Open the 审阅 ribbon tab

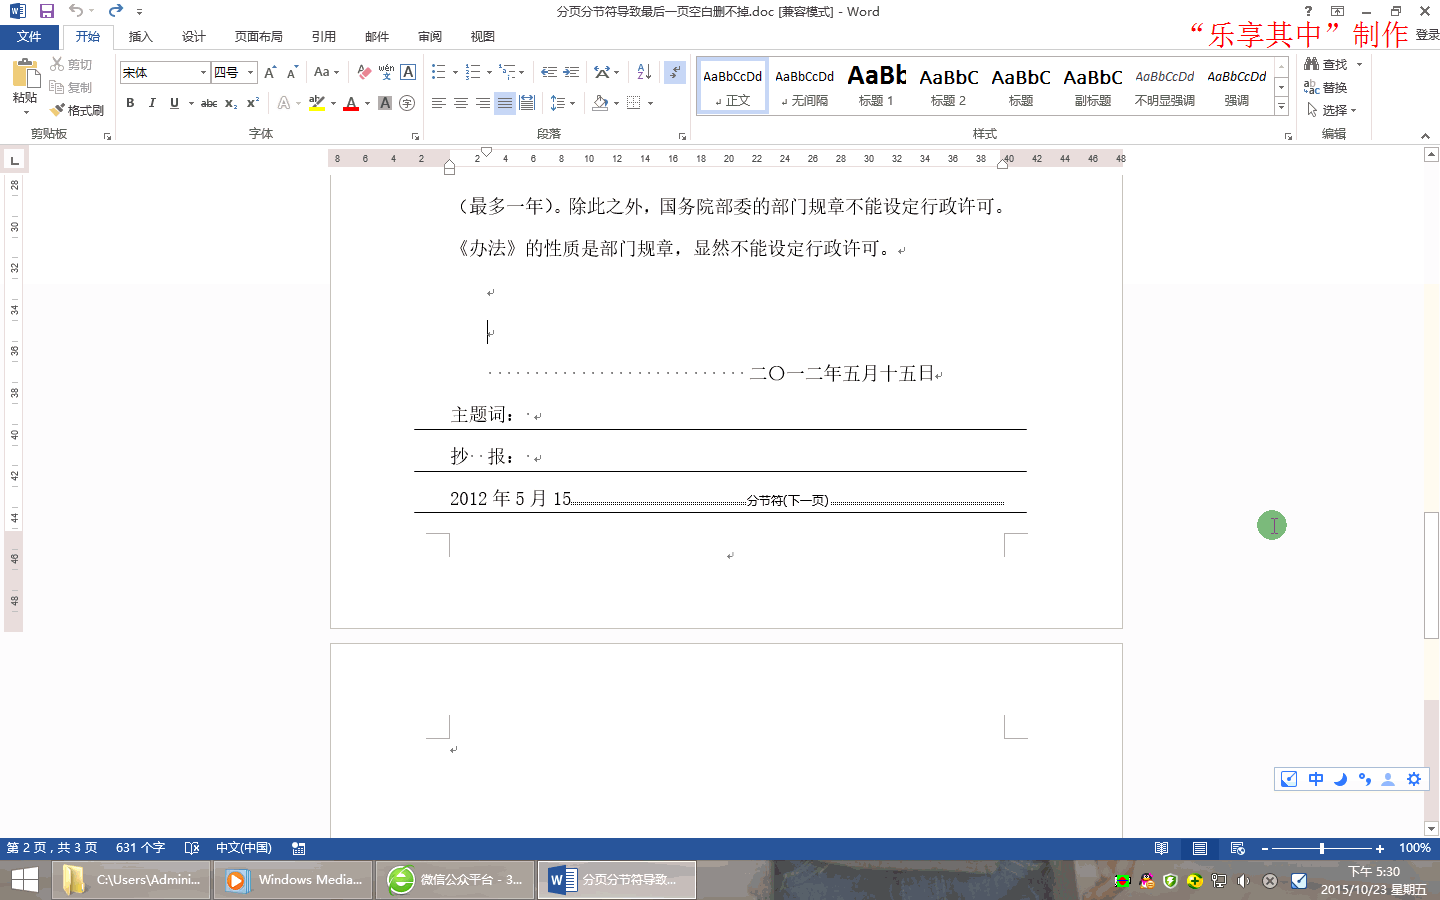coord(429,36)
